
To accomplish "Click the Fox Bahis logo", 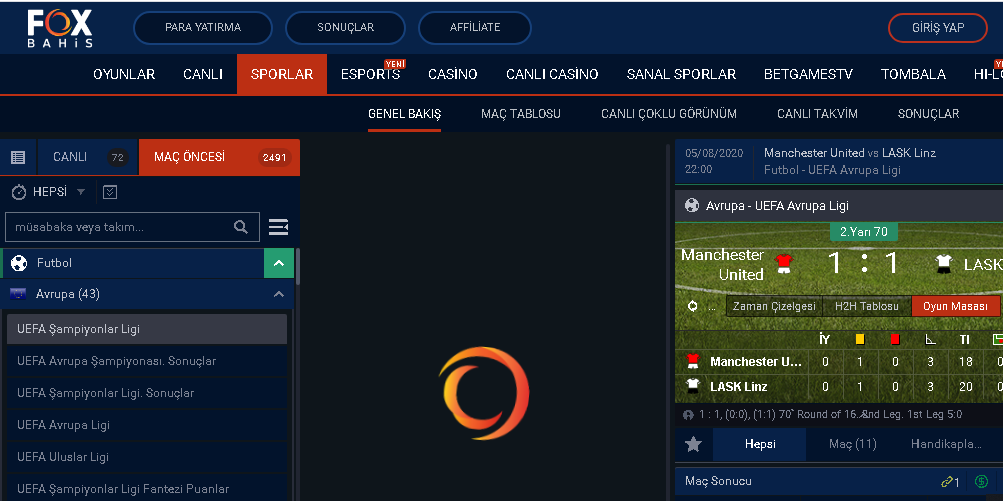I will click(59, 28).
